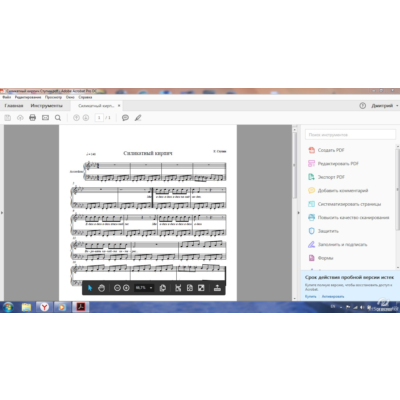Open the Просмотр menu
This screenshot has width=400, height=400.
pyautogui.click(x=53, y=97)
